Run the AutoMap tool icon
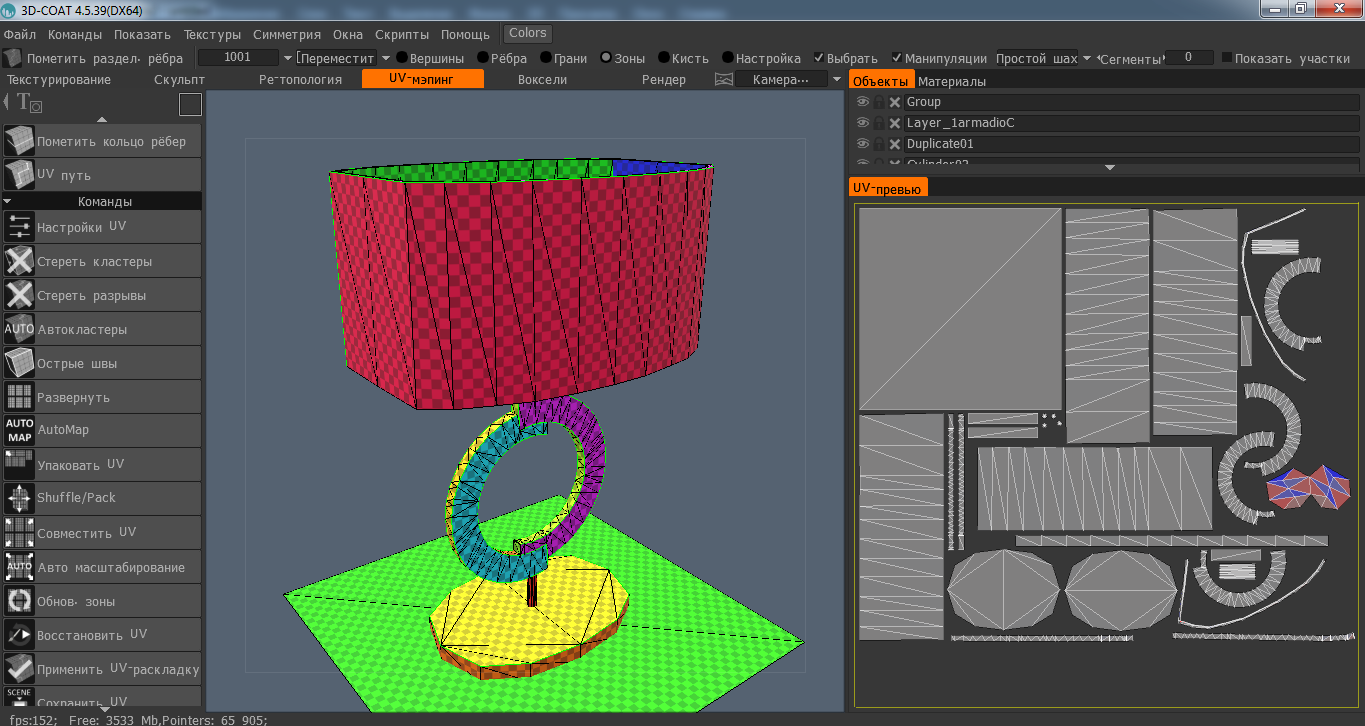Viewport: 1365px width, 726px height. (20, 431)
